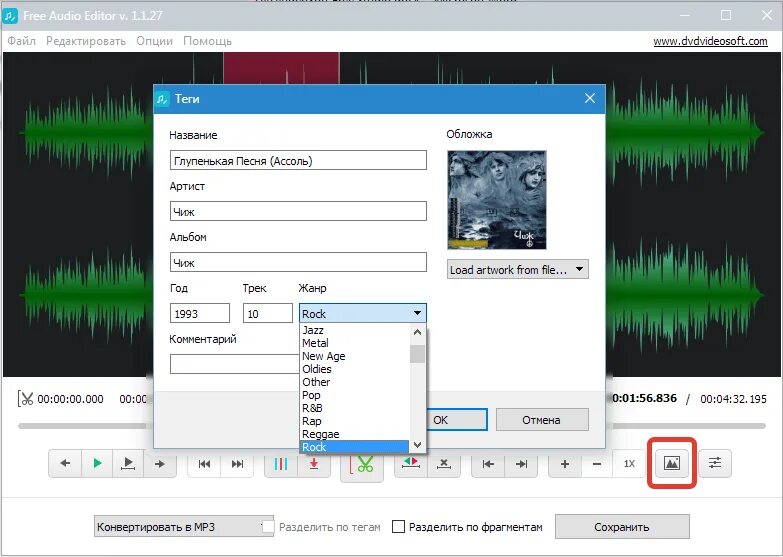783x557 pixels.
Task: Click the 00:04:32.195 total duration text
Action: [x=733, y=399]
